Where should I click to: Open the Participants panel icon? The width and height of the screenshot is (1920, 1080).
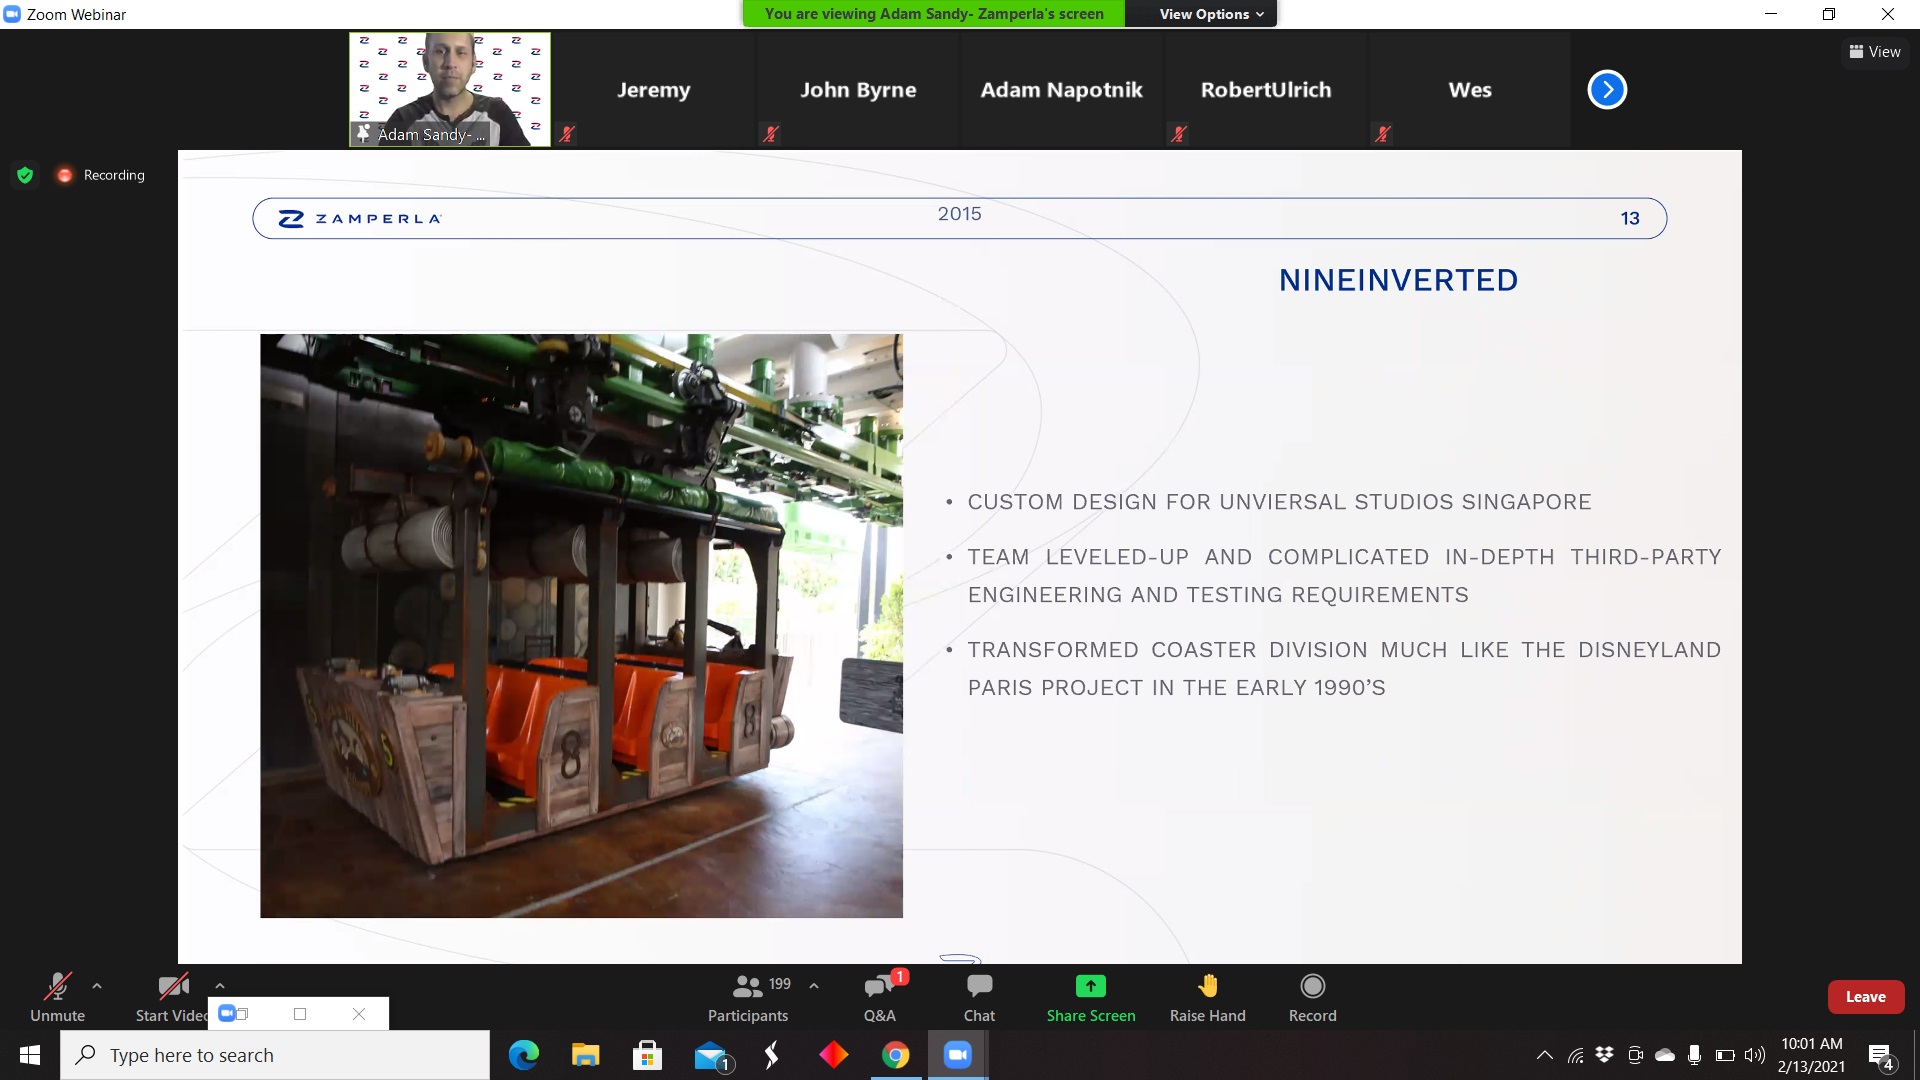pyautogui.click(x=748, y=987)
